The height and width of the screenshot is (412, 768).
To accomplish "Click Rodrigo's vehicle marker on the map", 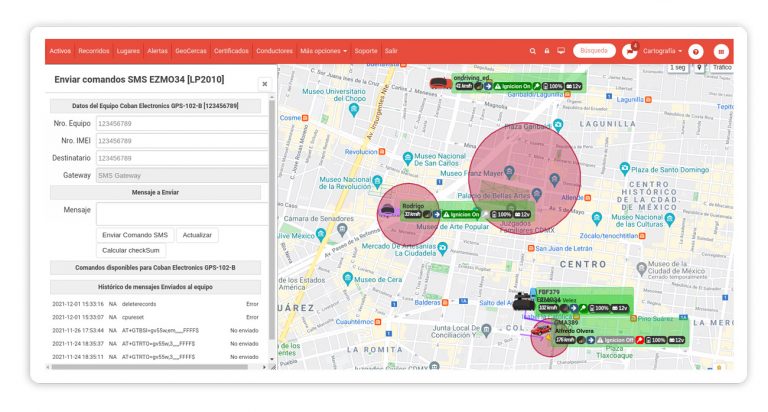I will [x=387, y=211].
